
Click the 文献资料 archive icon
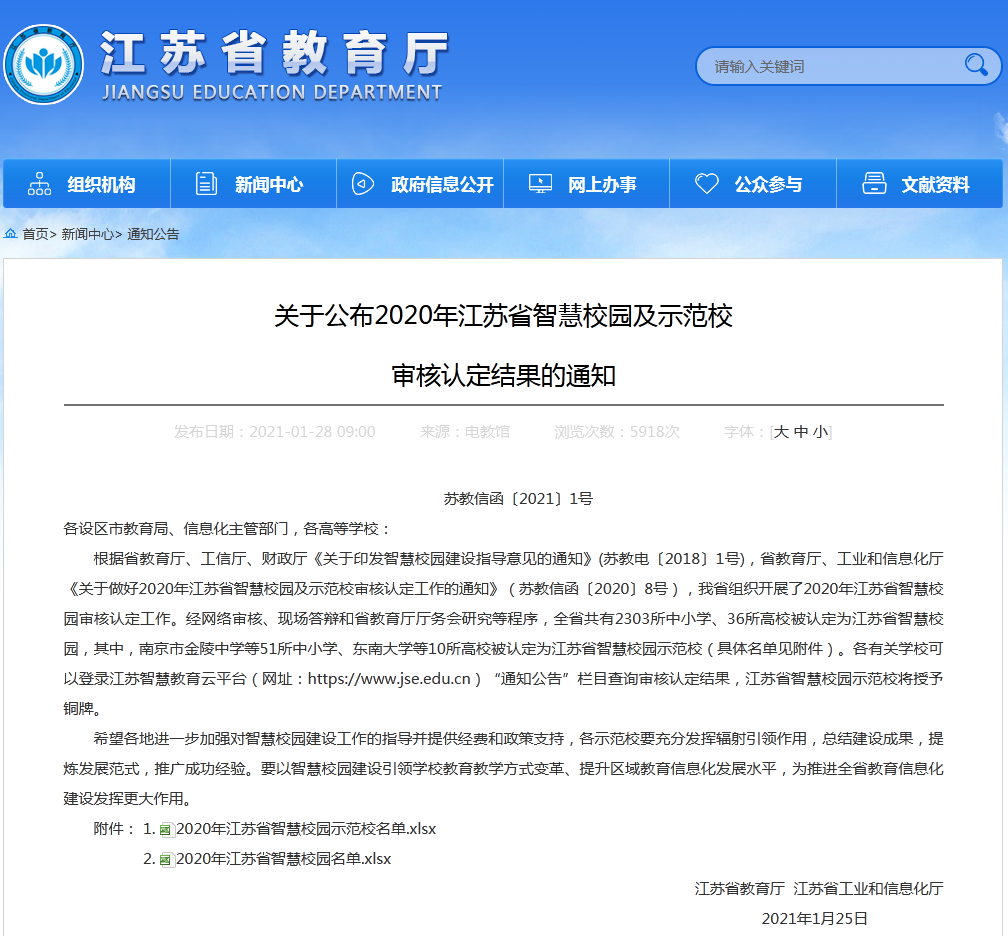click(x=874, y=184)
